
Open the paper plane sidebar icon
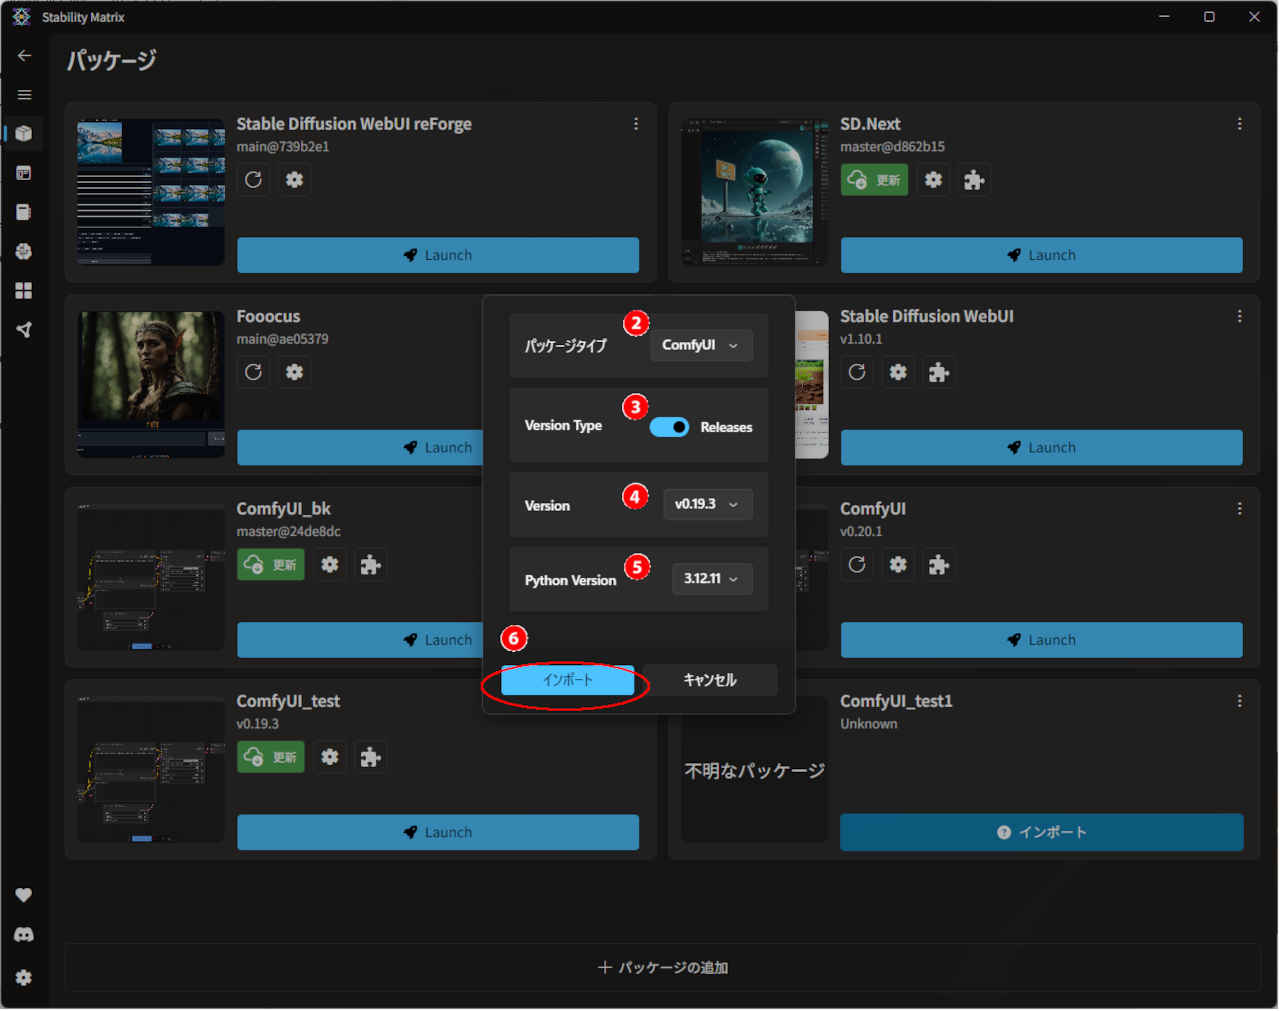click(x=24, y=330)
